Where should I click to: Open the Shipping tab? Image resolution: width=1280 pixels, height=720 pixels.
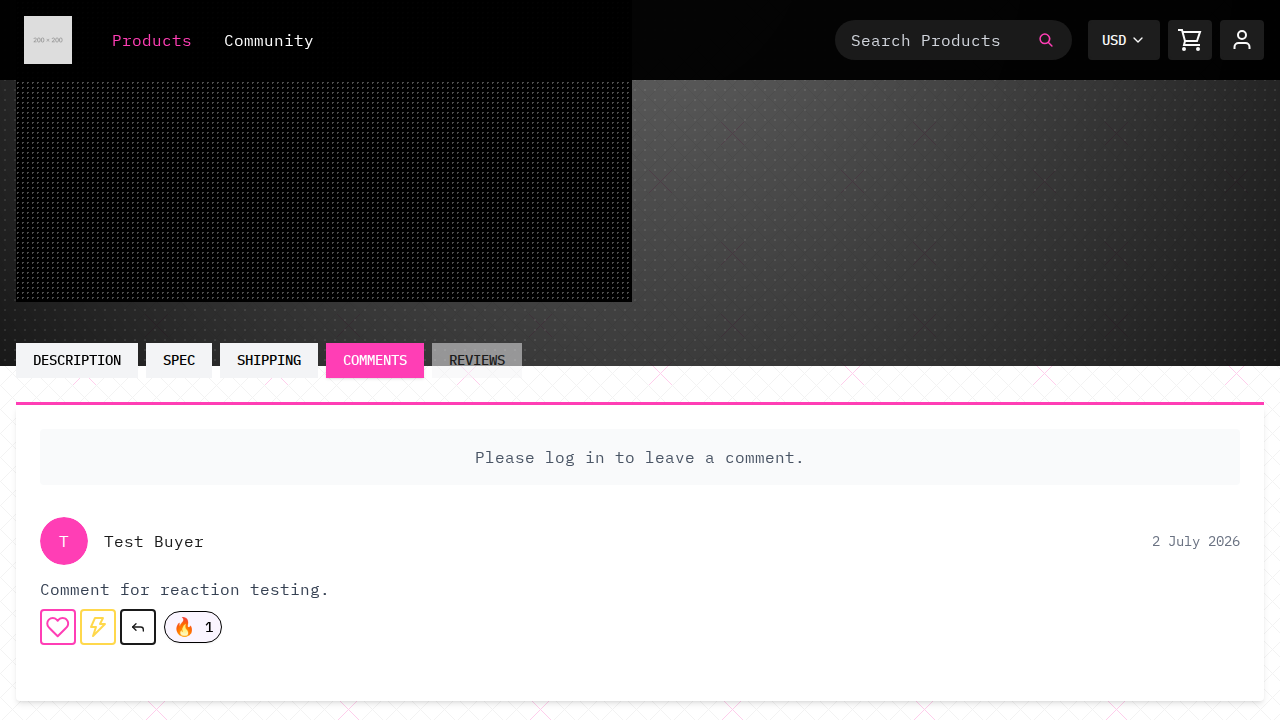click(269, 360)
